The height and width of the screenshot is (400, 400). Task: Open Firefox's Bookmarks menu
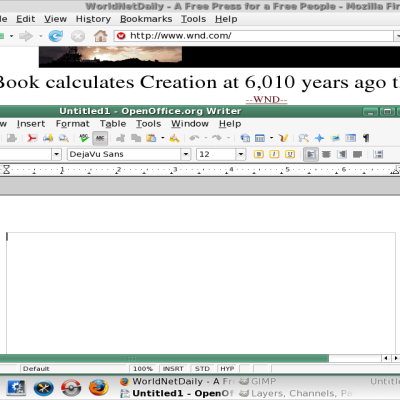coord(146,19)
